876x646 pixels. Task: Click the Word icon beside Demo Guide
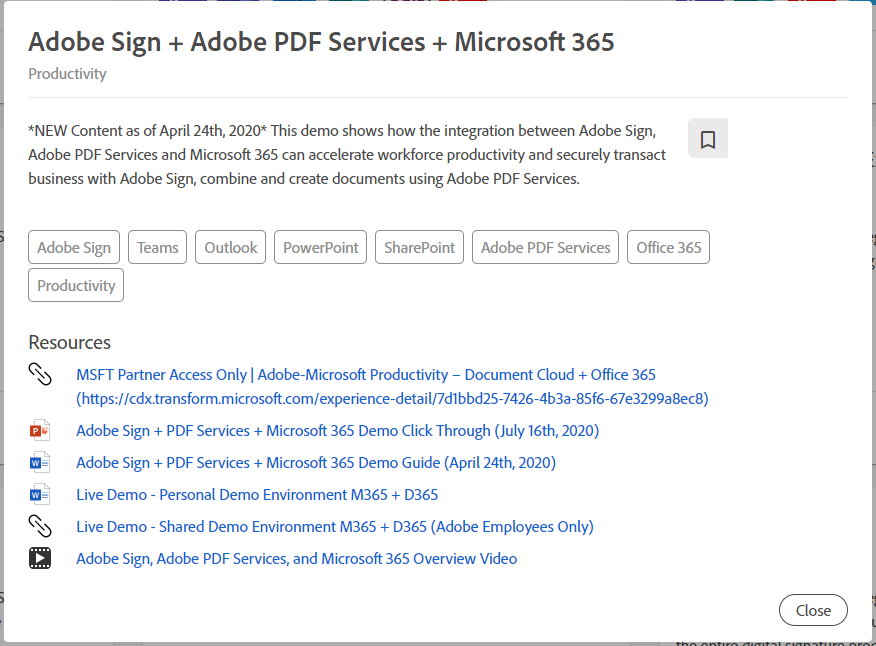pos(40,463)
